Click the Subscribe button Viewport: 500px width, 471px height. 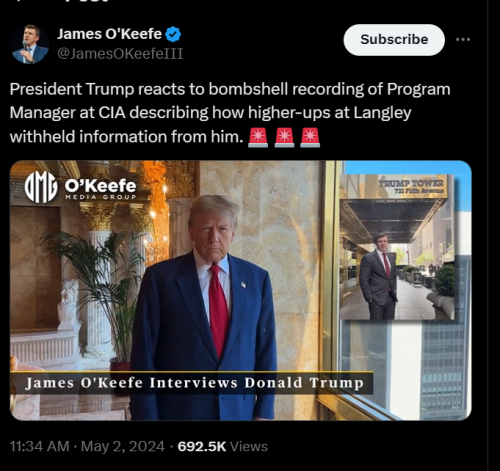(394, 40)
